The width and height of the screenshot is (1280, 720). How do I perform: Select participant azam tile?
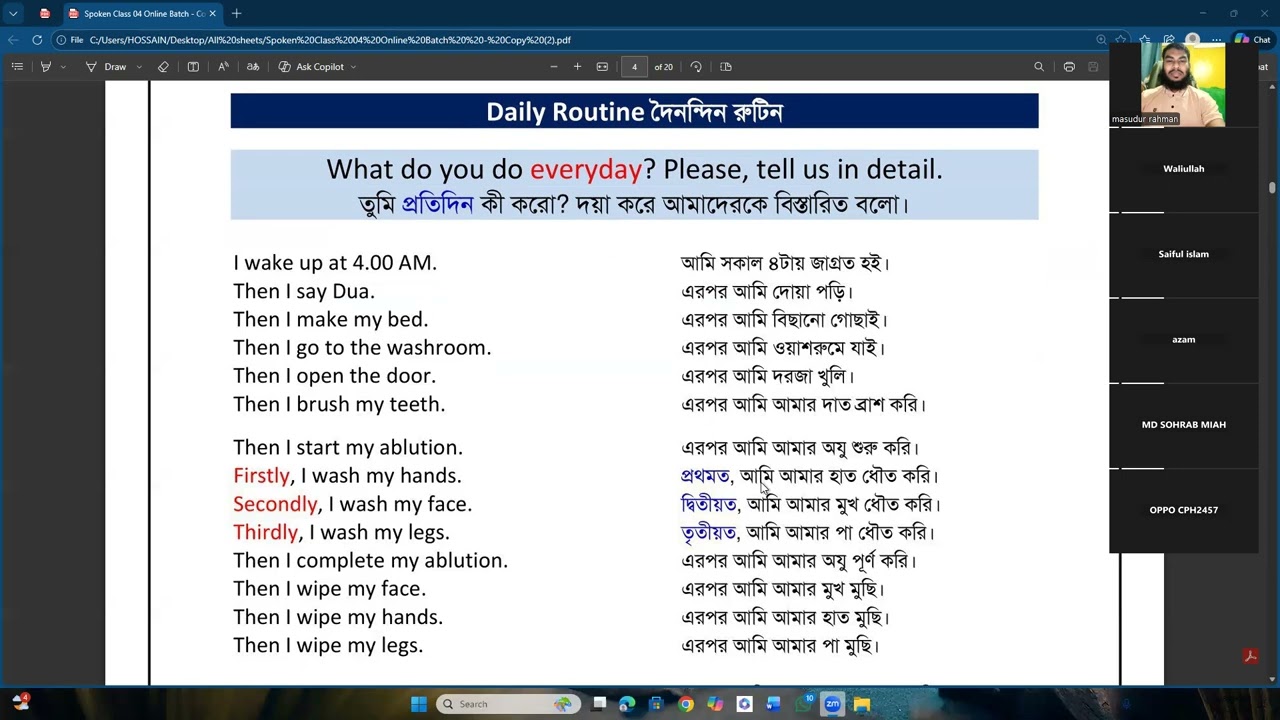tap(1183, 340)
